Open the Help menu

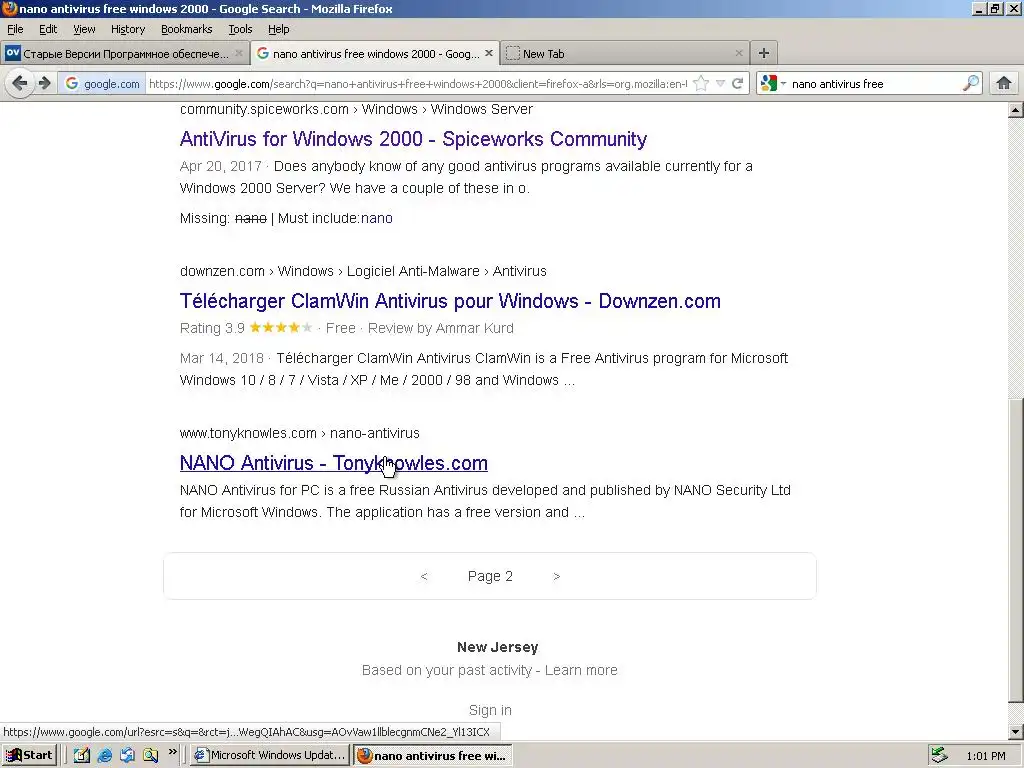pos(279,29)
